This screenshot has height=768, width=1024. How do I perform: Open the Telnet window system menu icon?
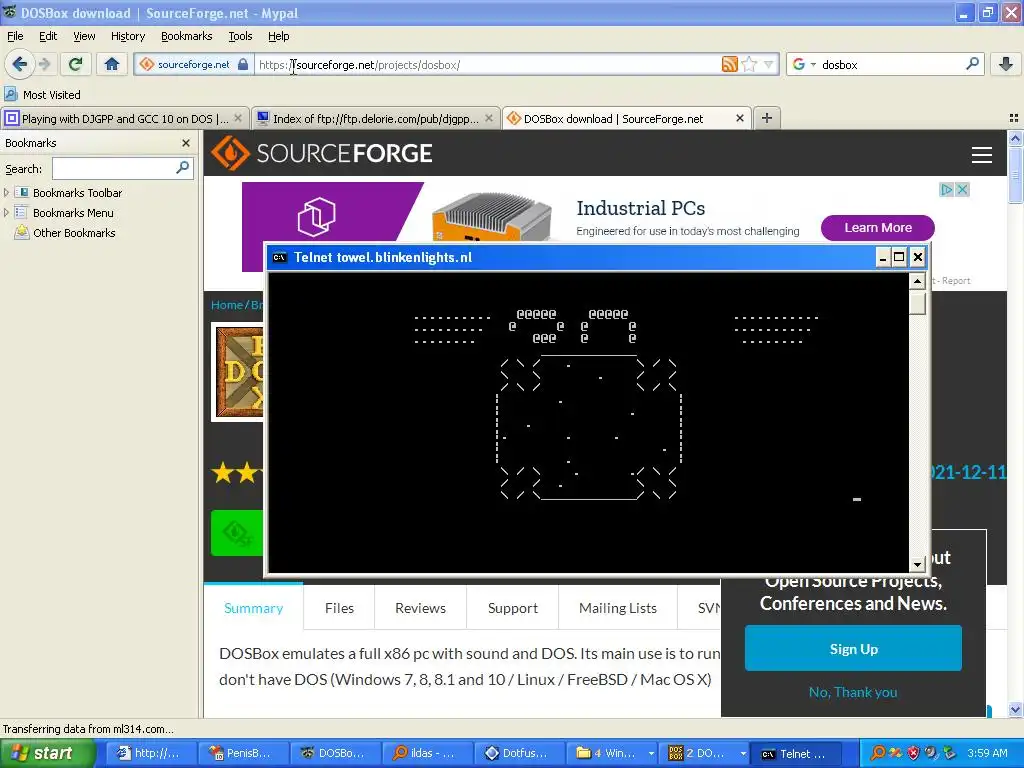click(280, 257)
